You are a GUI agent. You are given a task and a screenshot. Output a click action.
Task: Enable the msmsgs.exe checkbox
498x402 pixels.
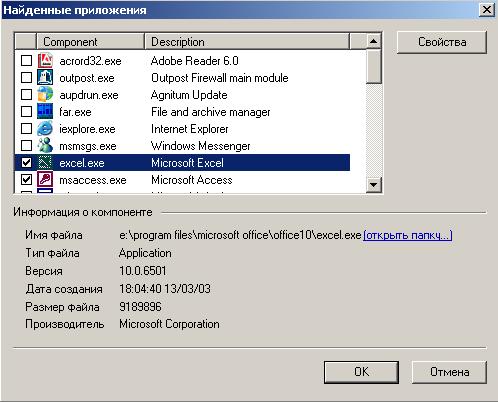pos(26,146)
